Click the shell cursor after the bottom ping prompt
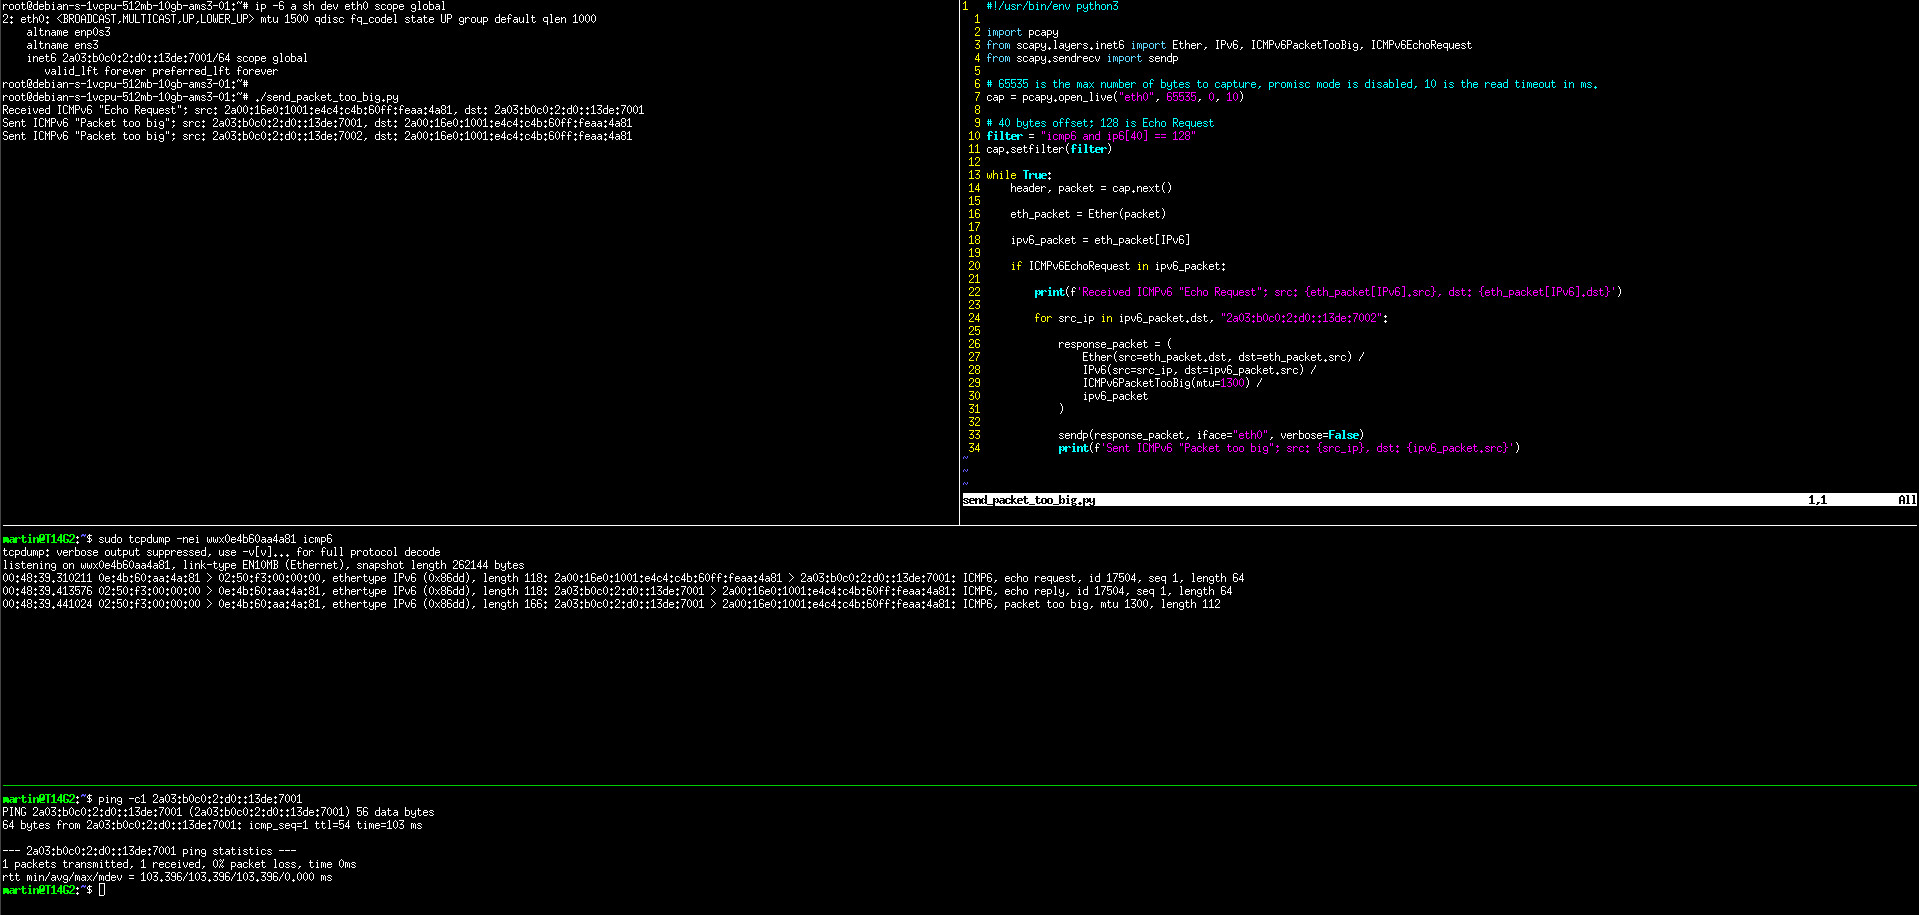 click(x=102, y=890)
